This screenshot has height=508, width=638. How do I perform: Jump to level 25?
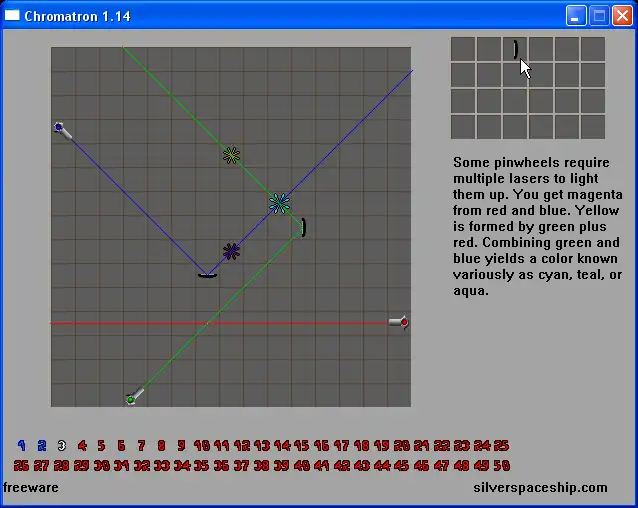pos(501,446)
